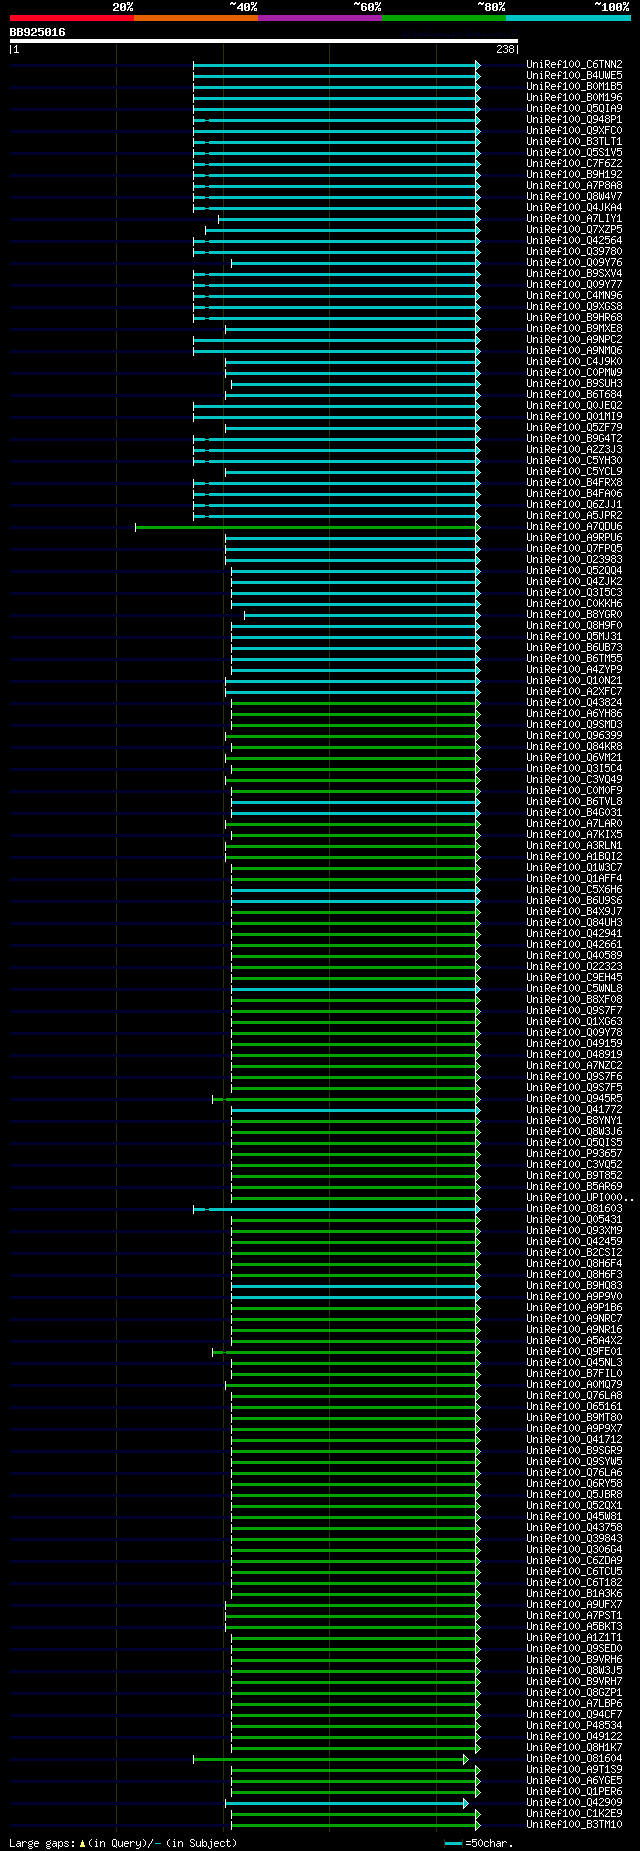Select hit label UniRef100_A3RLN1
The height and width of the screenshot is (1851, 640).
574,845
